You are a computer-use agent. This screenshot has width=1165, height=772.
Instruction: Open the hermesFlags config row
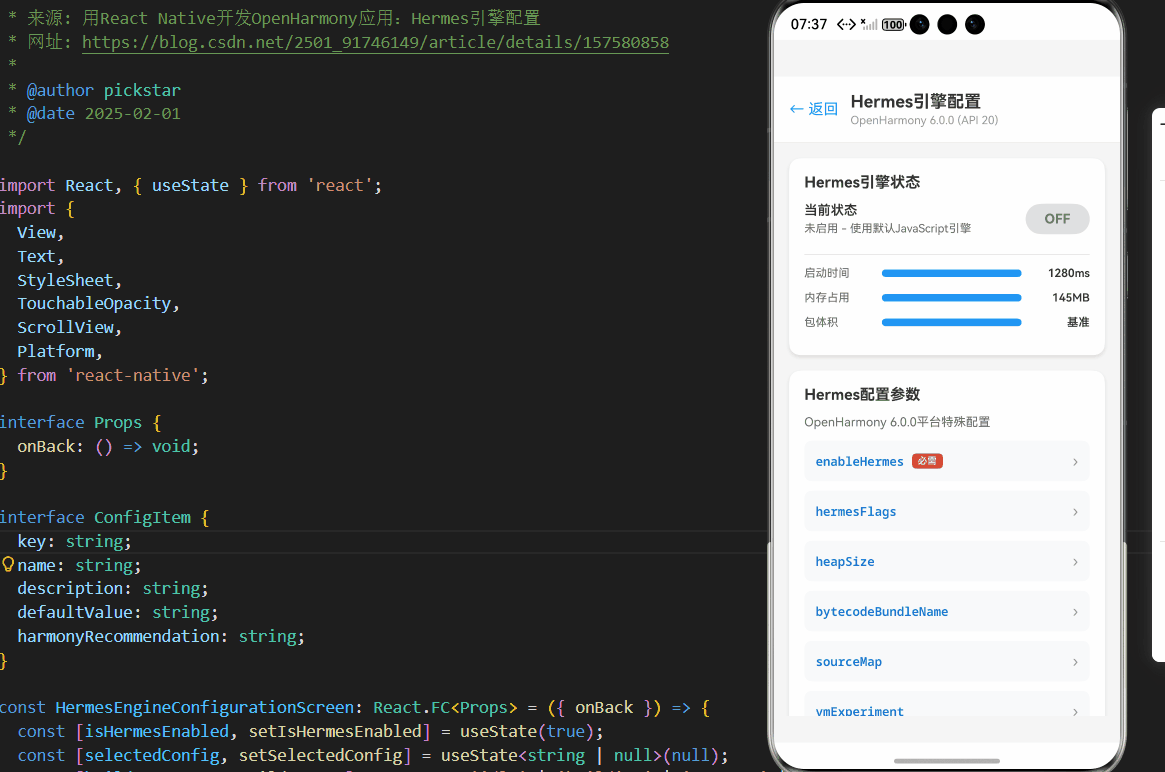point(947,511)
